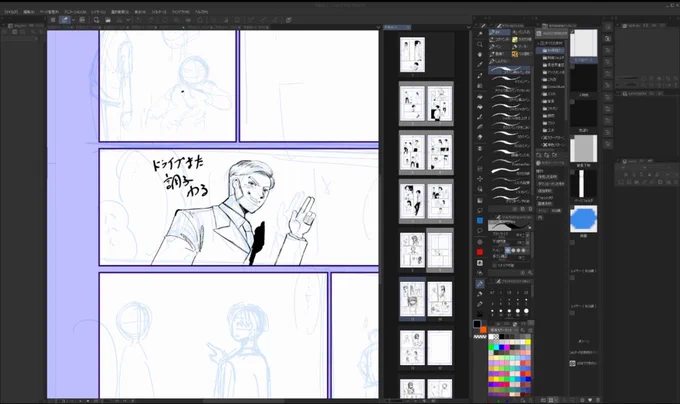Image resolution: width=680 pixels, height=404 pixels.
Task: Toggle checkbox on second black material thumbnail
Action: coord(572,102)
